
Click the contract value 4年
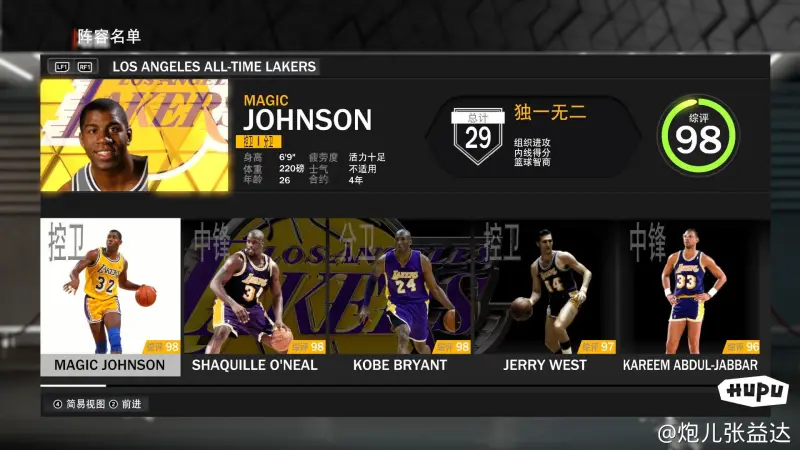(356, 180)
